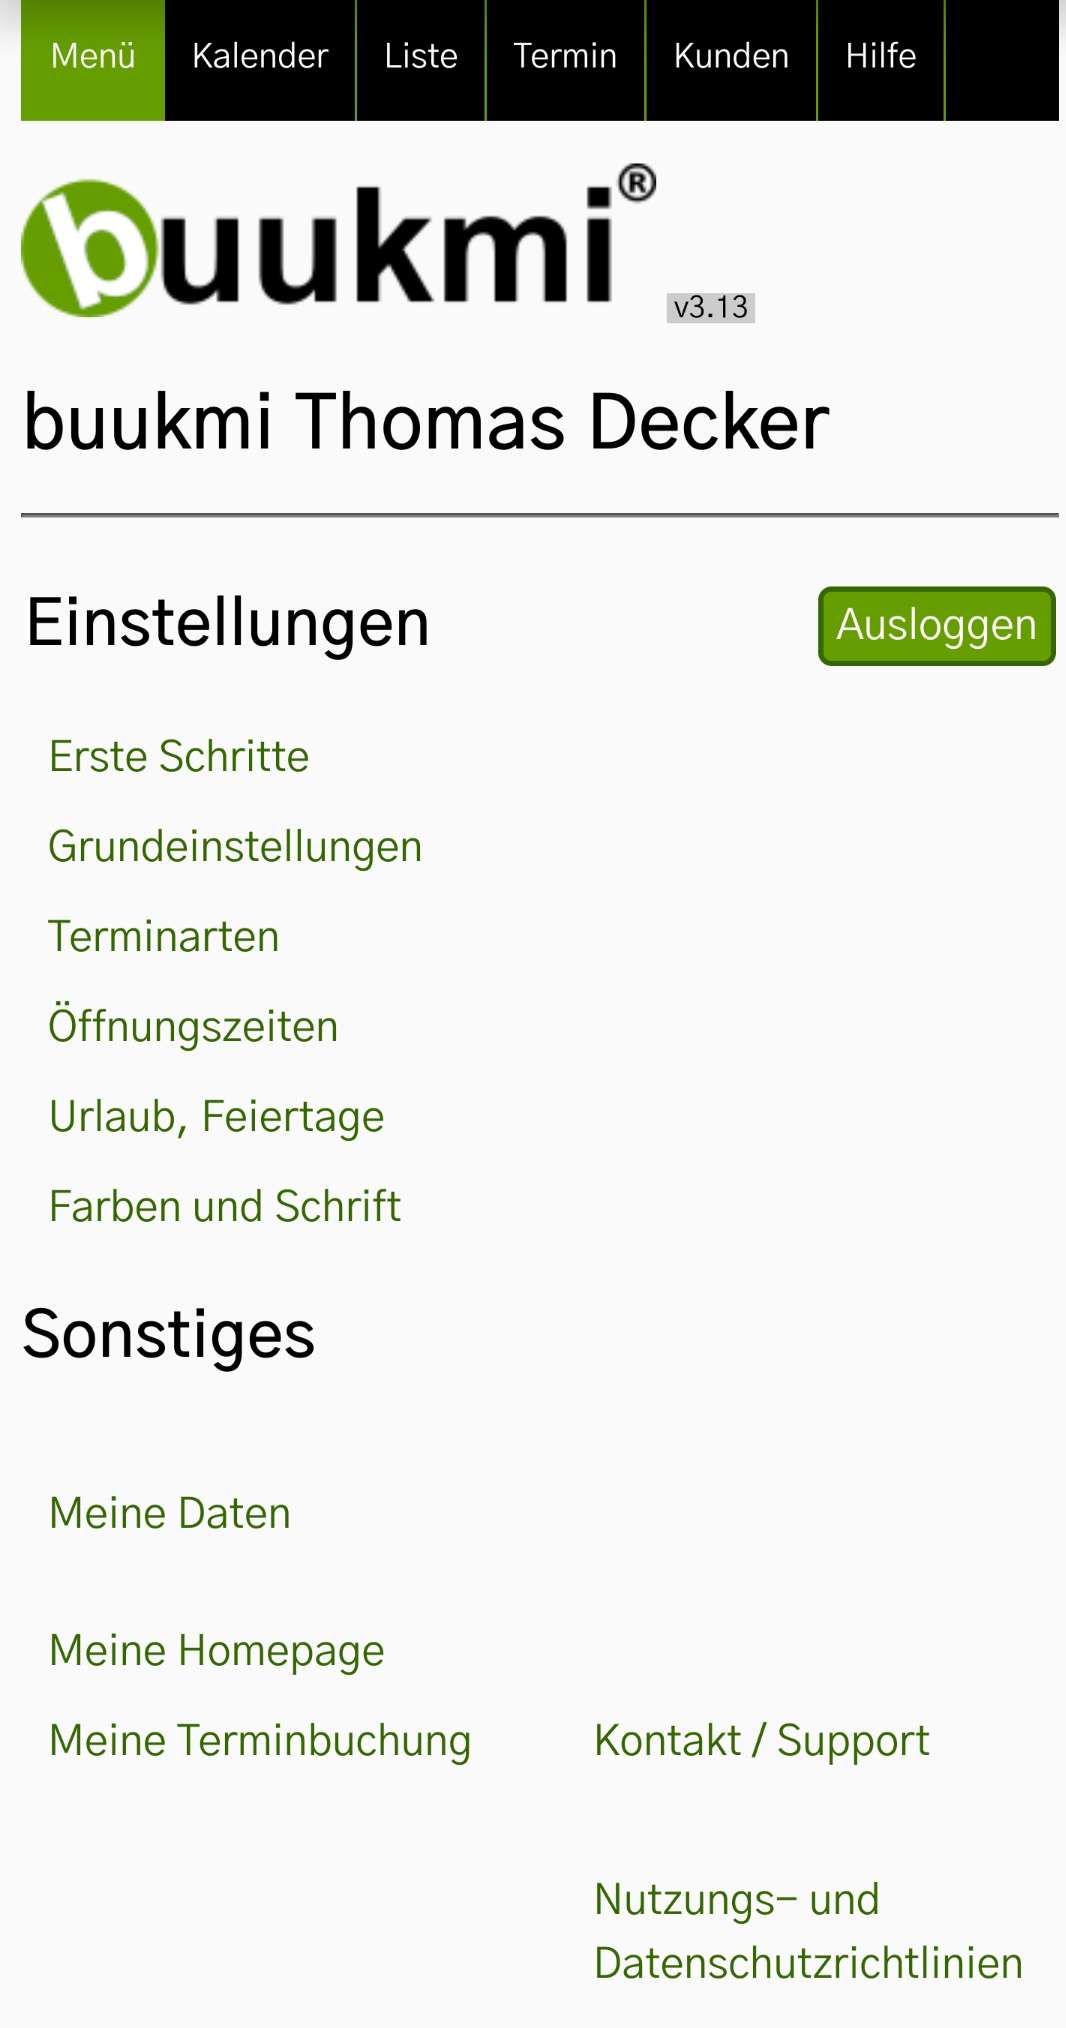Image resolution: width=1066 pixels, height=2028 pixels.
Task: Select the Kunden tab
Action: [731, 57]
